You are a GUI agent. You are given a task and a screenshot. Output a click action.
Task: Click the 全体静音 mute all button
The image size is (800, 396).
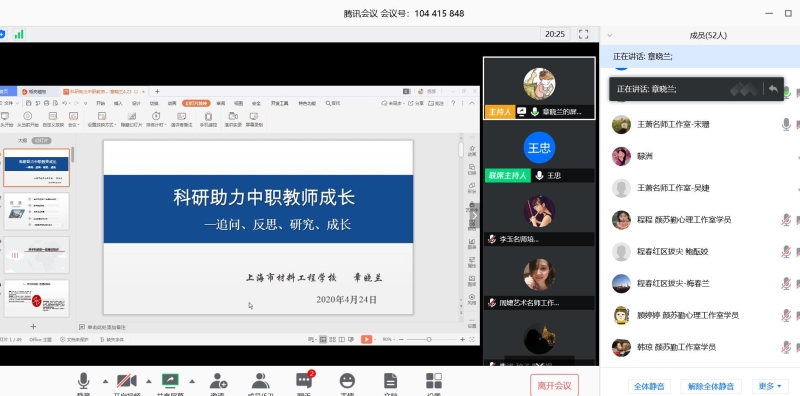coord(649,386)
